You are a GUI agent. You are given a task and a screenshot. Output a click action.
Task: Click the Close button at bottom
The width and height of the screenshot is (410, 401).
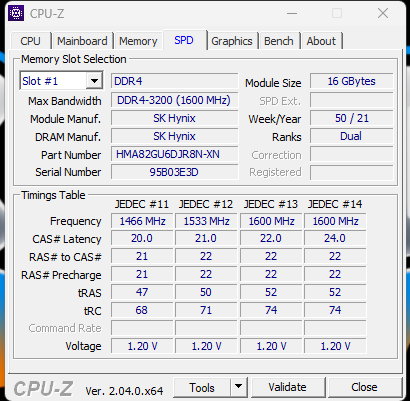tap(364, 387)
